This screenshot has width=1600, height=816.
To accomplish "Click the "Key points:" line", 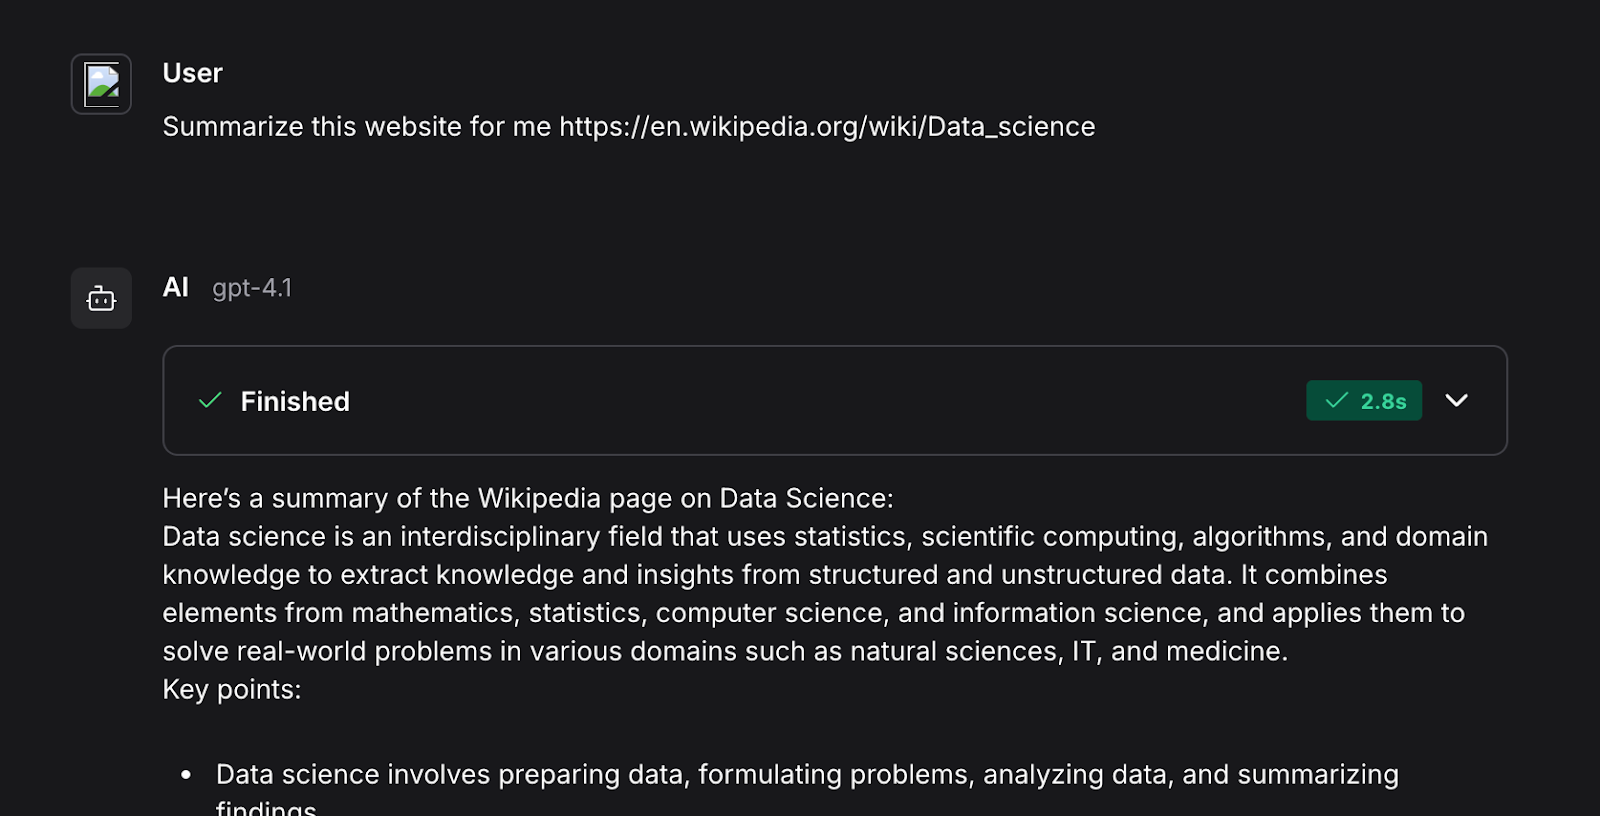I will tap(232, 689).
